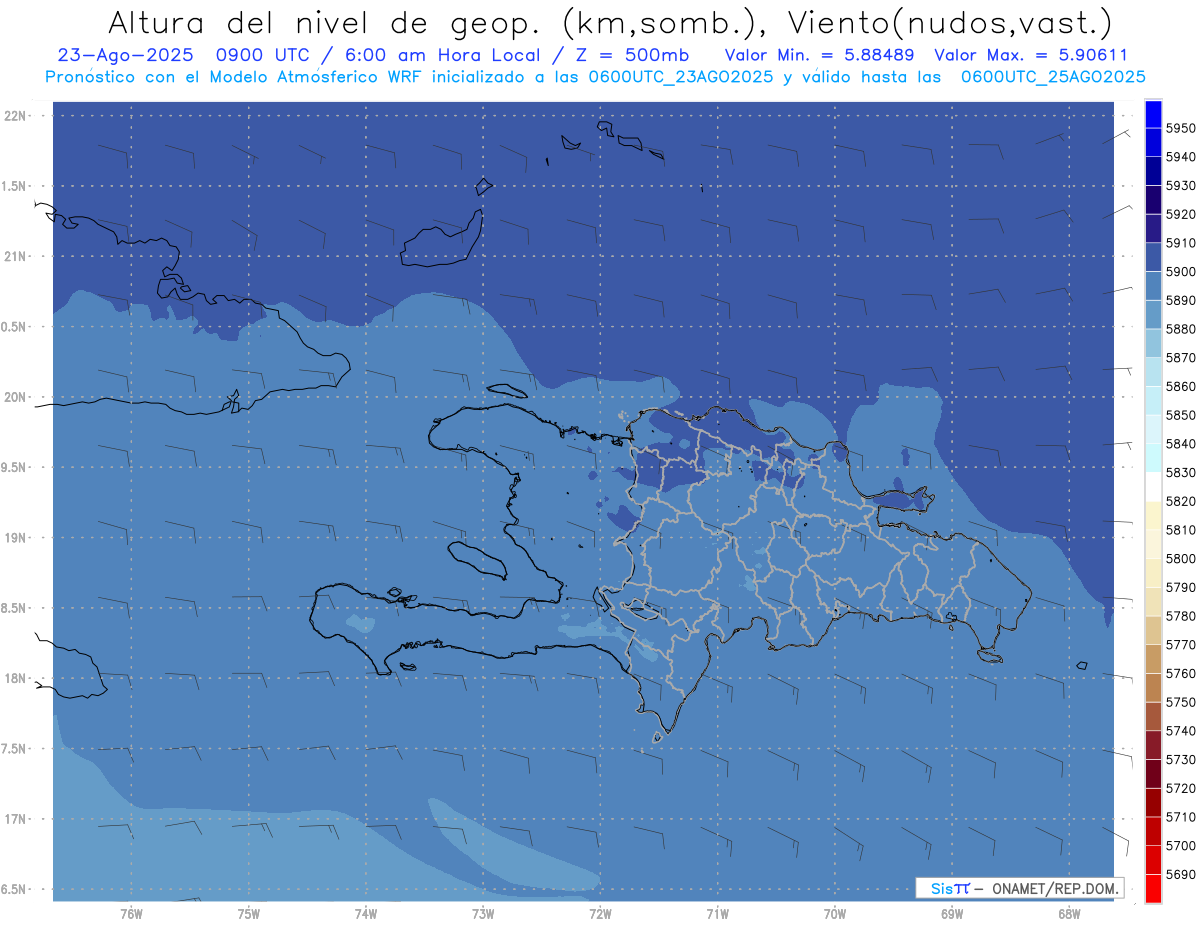The width and height of the screenshot is (1200, 927).
Task: Click the '9.5N' latitude label
Action: point(15,467)
